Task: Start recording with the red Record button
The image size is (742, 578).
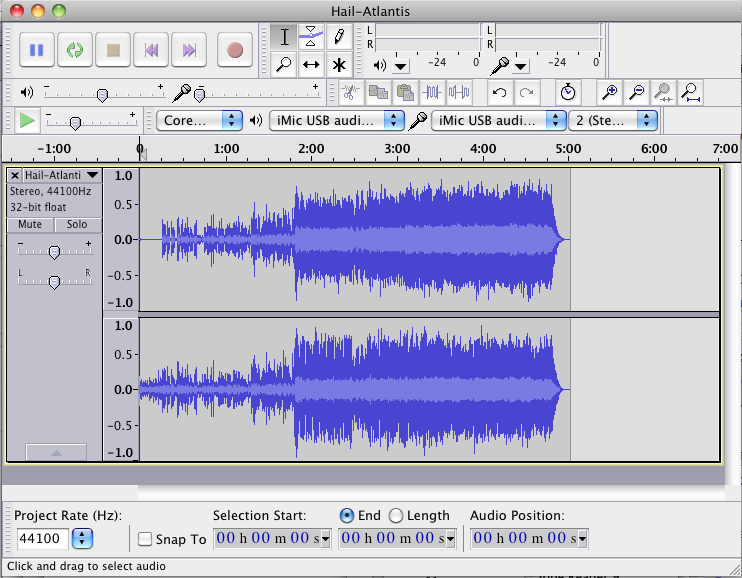Action: click(x=235, y=50)
